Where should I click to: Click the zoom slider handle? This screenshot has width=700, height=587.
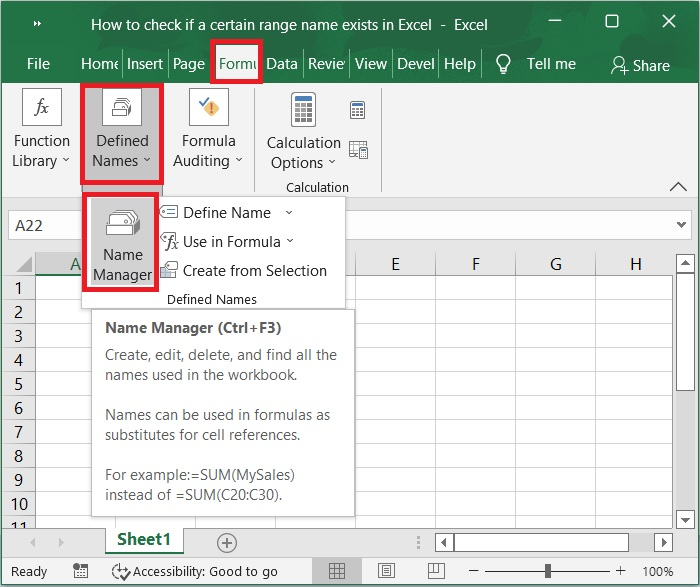[548, 570]
